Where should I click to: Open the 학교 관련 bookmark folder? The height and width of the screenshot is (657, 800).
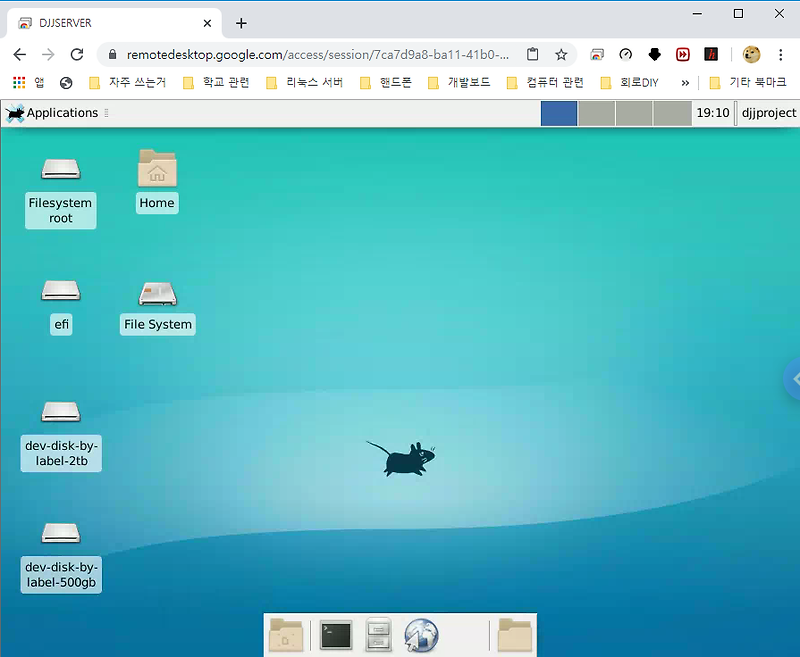click(217, 83)
